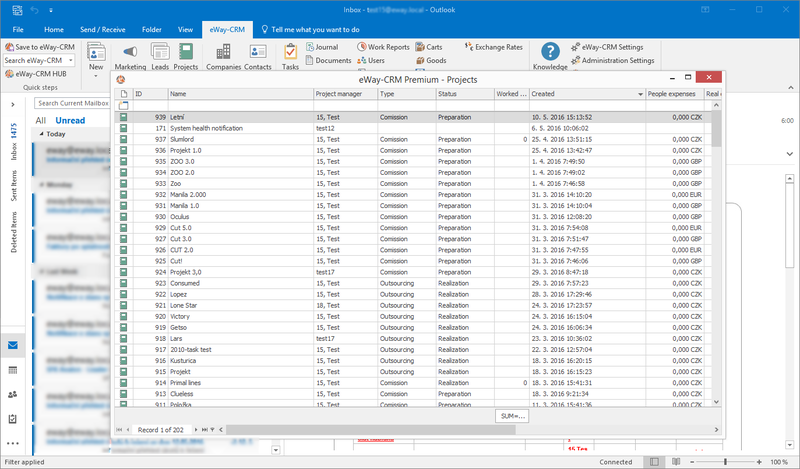800x469 pixels.
Task: Open the Leads module
Action: pyautogui.click(x=160, y=56)
